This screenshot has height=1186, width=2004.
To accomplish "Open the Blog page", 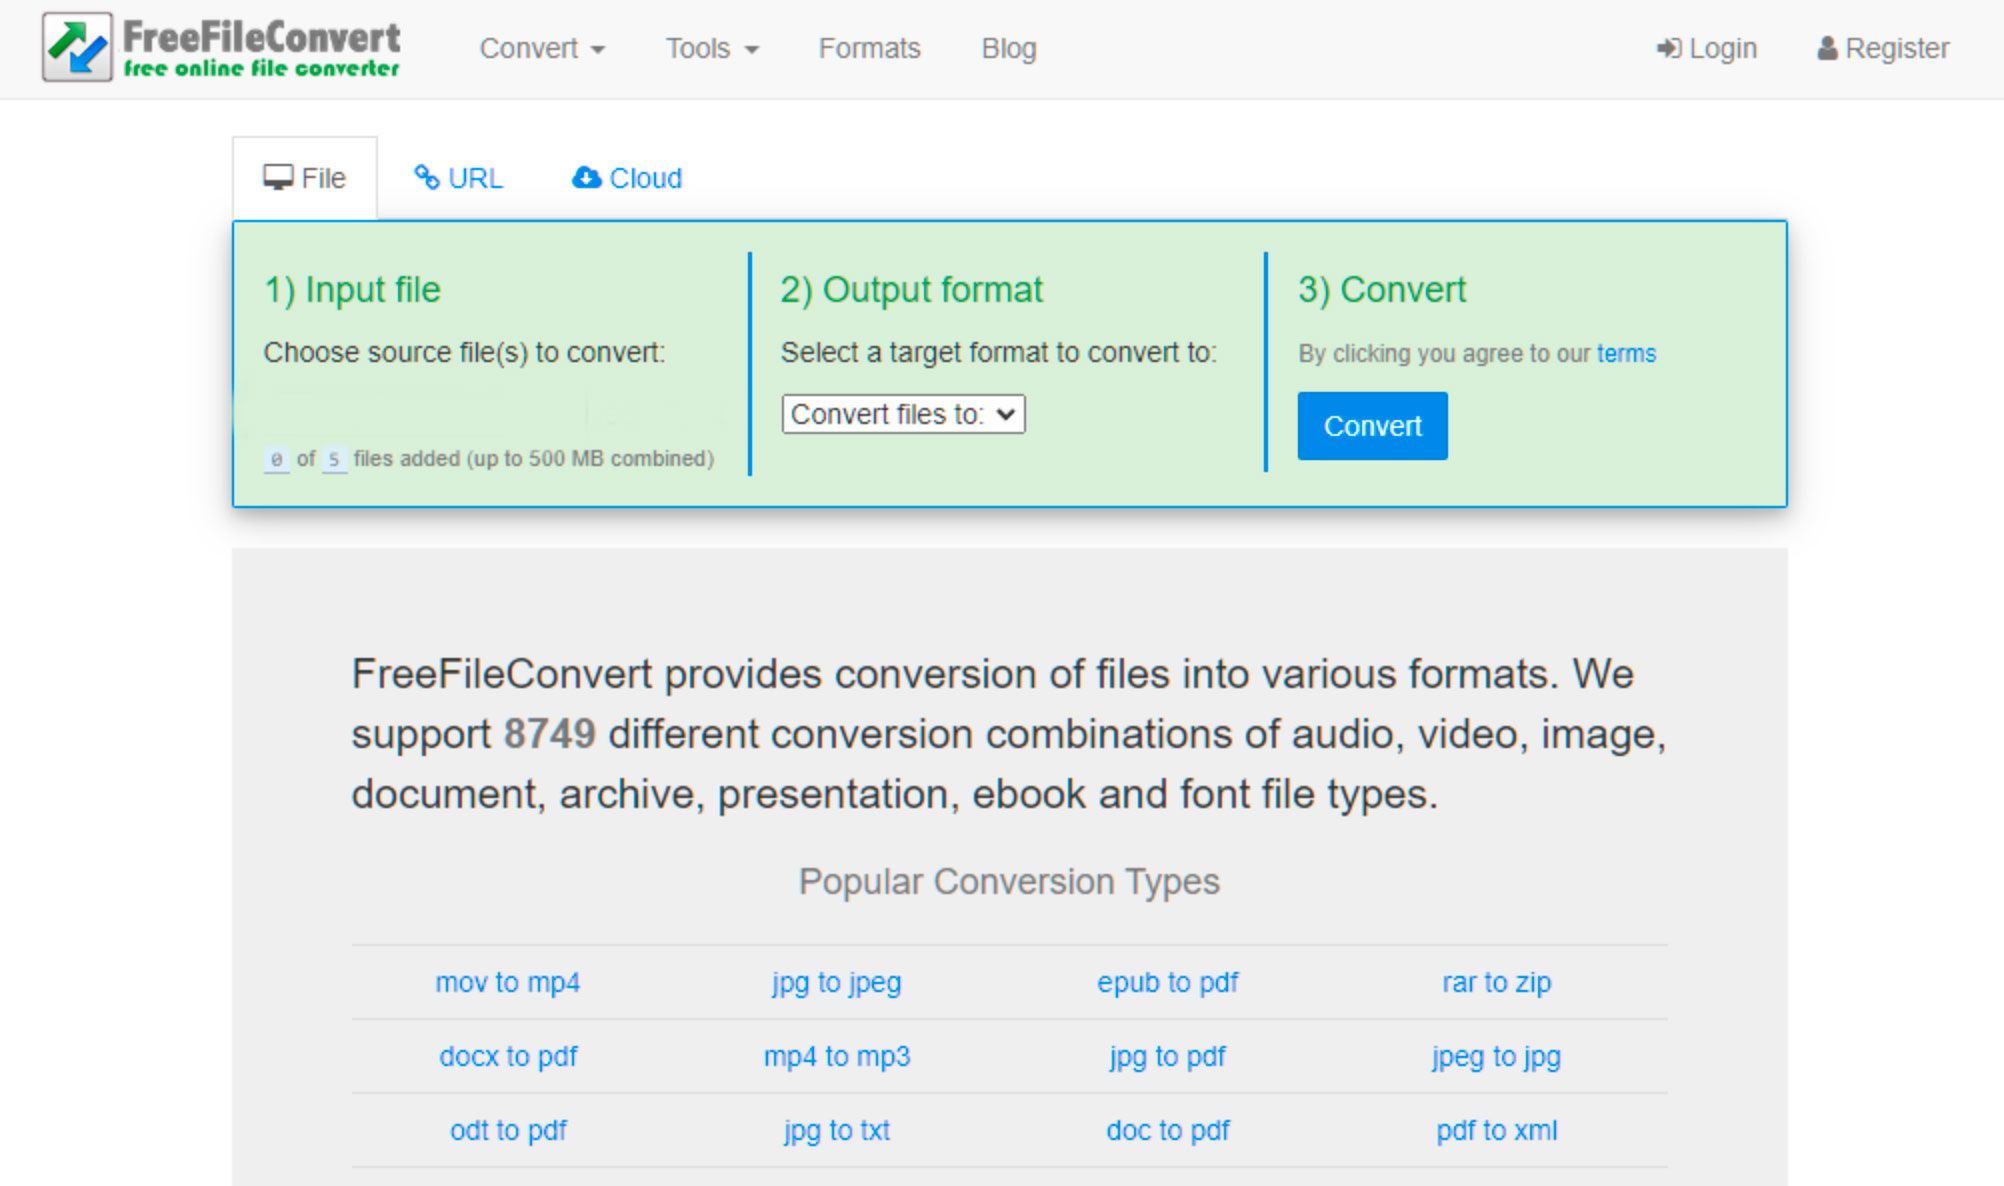I will coord(1009,48).
